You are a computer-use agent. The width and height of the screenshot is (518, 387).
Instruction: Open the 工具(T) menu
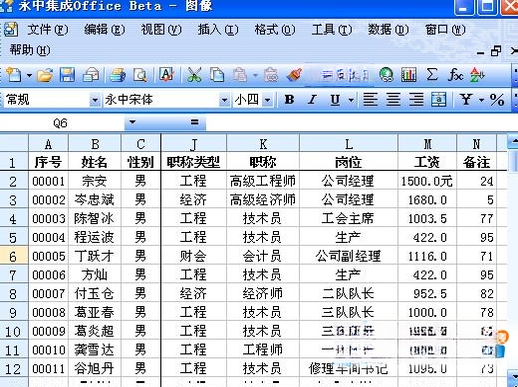tap(332, 30)
